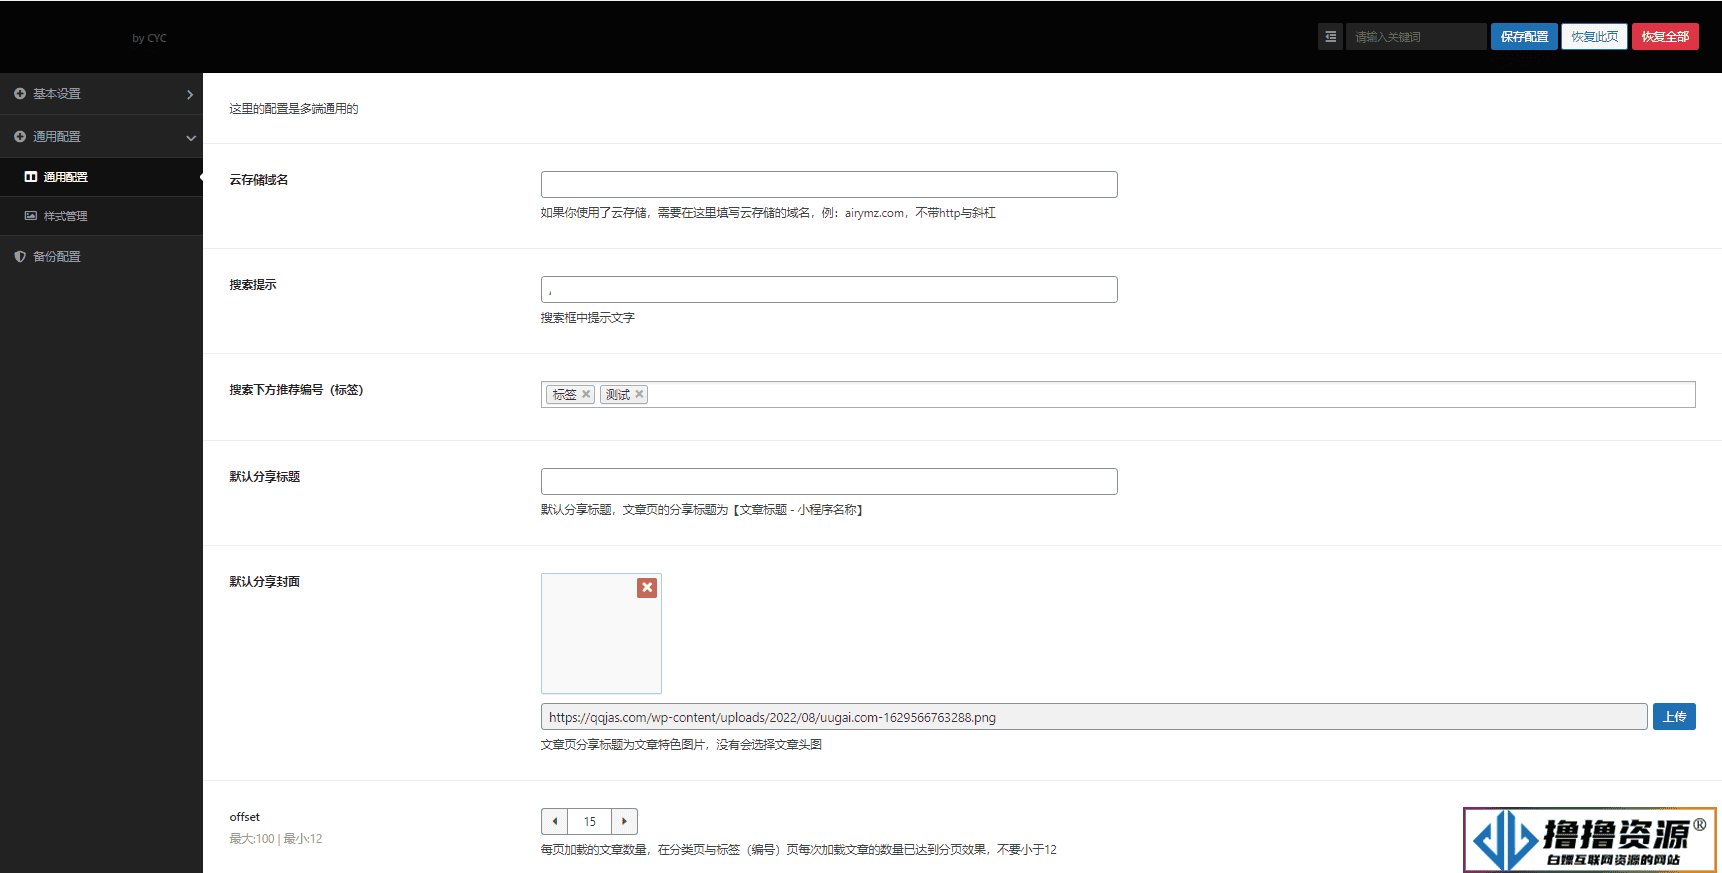Click the 云存储域名 label text
Screen dimensions: 1722x873
(259, 180)
